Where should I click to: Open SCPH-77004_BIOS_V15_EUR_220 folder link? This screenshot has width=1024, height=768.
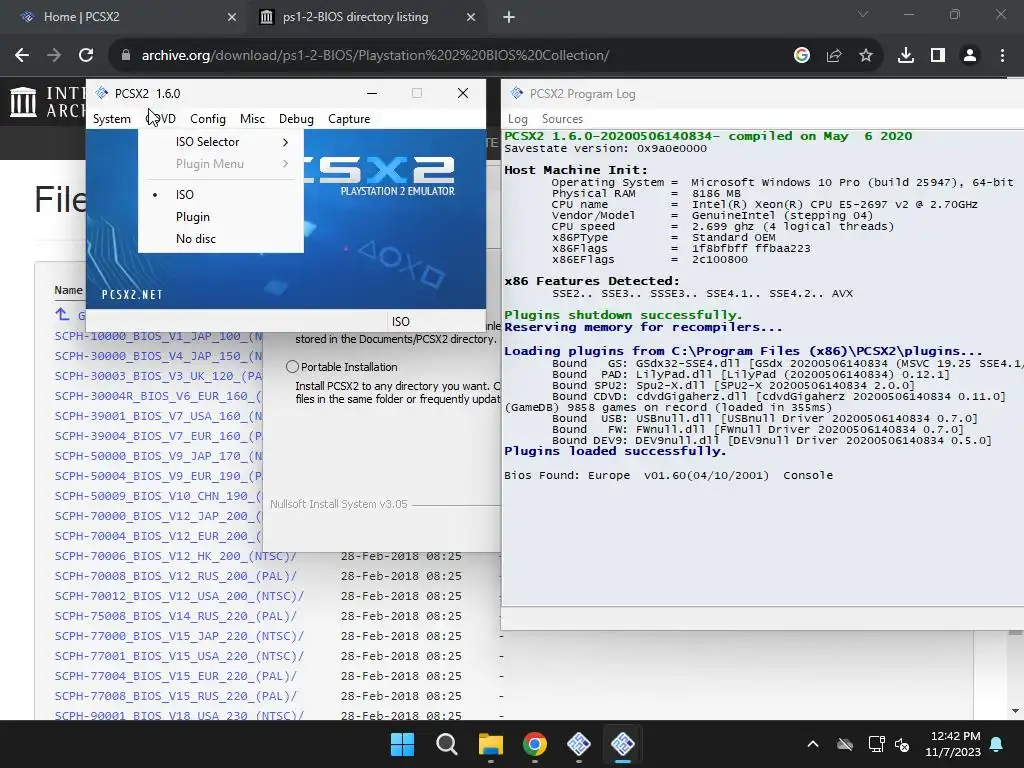click(x=176, y=676)
